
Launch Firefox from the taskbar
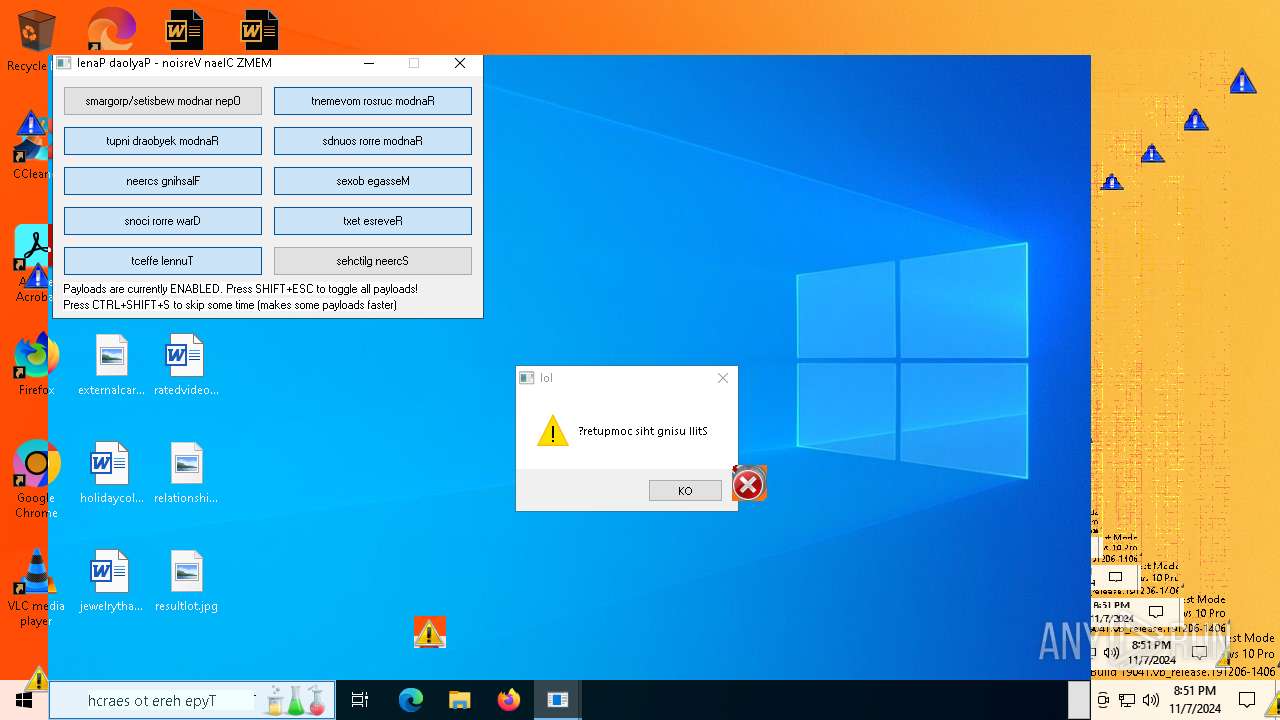(508, 700)
